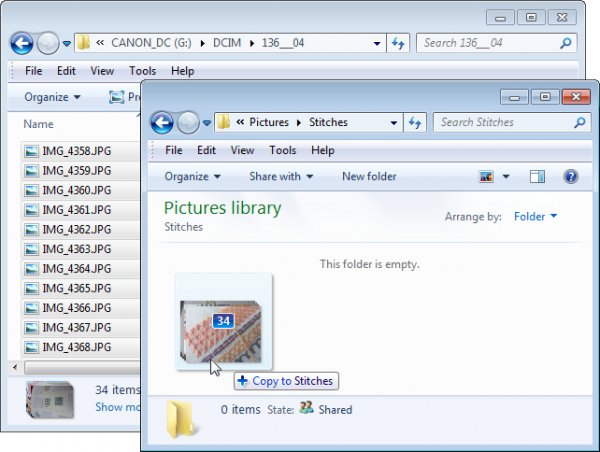Select IMG_4365.JPG in file list
Viewport: 600px width, 452px height.
[x=76, y=289]
